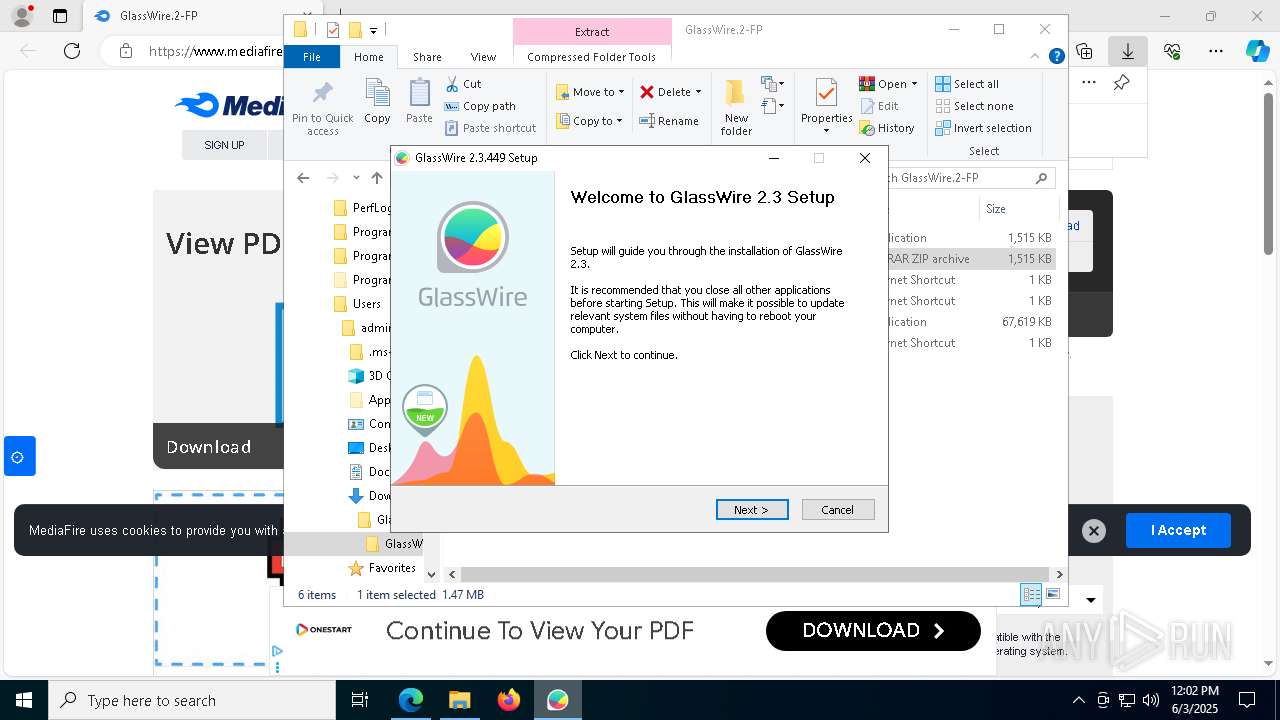
Task: Open Firefox from the taskbar
Action: (509, 700)
